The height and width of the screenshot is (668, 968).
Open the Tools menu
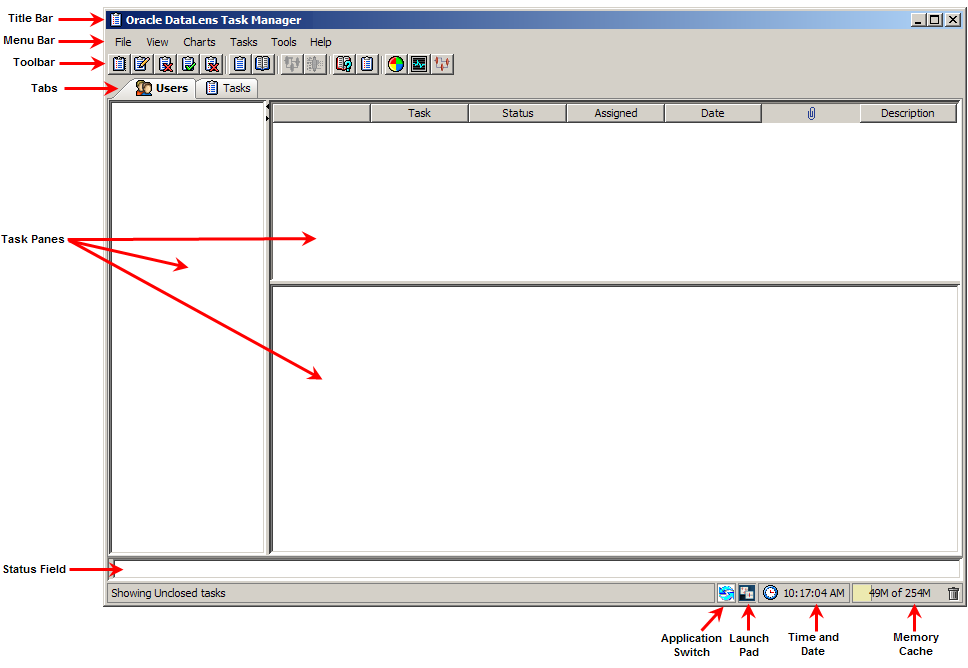click(x=283, y=42)
